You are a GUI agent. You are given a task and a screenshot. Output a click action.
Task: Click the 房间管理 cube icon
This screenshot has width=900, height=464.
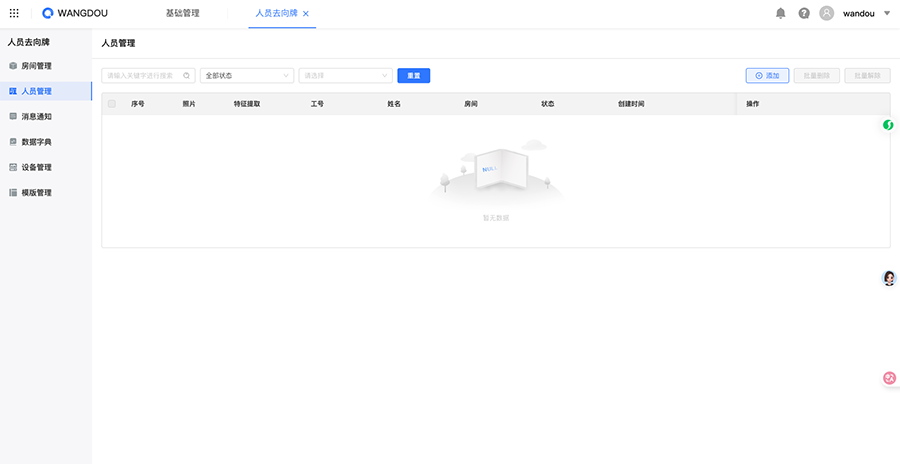[13, 66]
